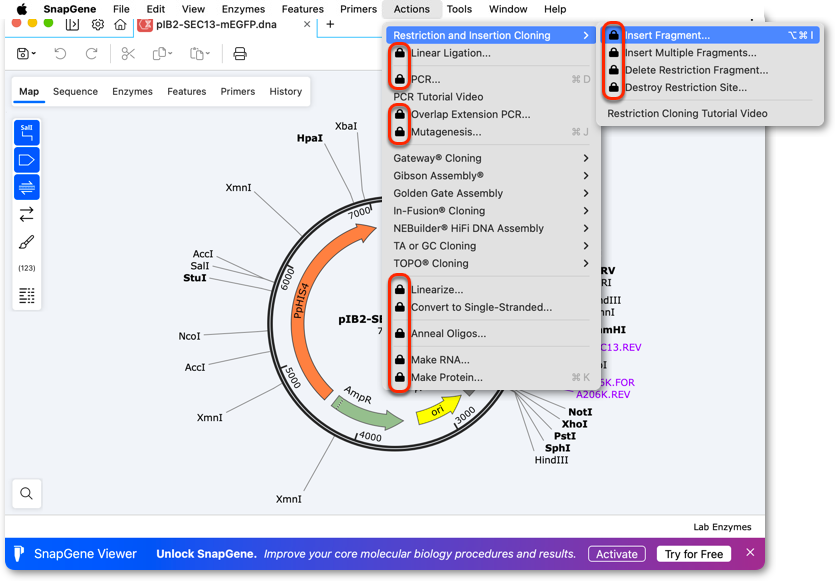Click the Save file icon in toolbar
Image resolution: width=835 pixels, height=581 pixels.
[x=22, y=54]
